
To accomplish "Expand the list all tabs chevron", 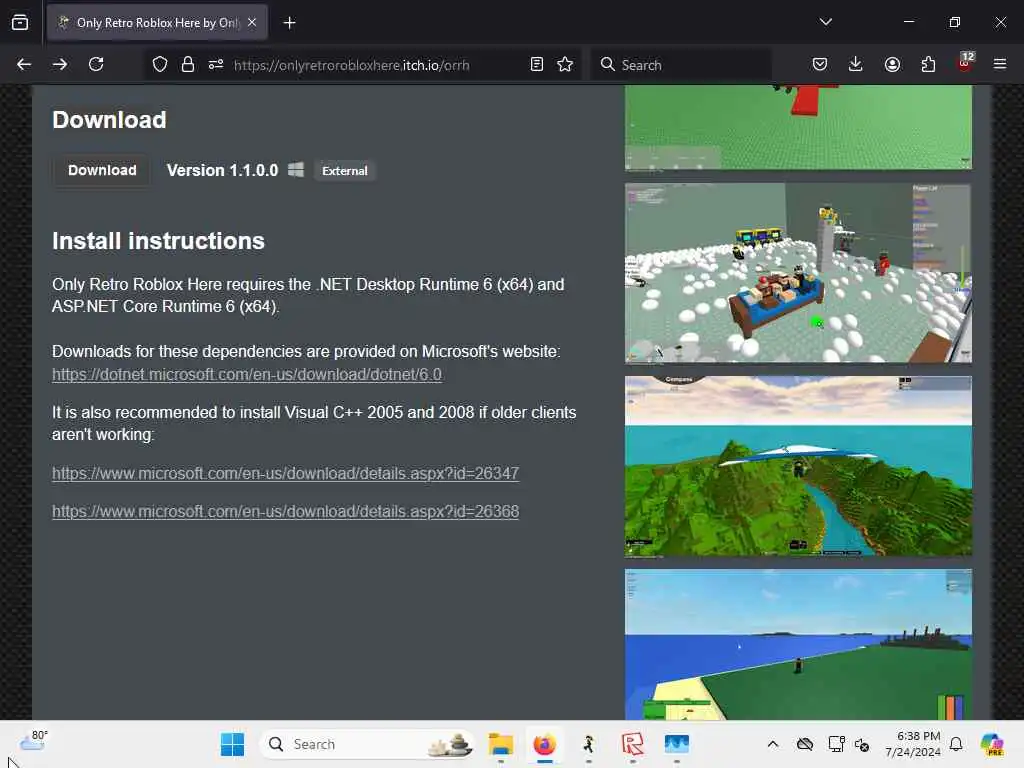I will pyautogui.click(x=825, y=22).
